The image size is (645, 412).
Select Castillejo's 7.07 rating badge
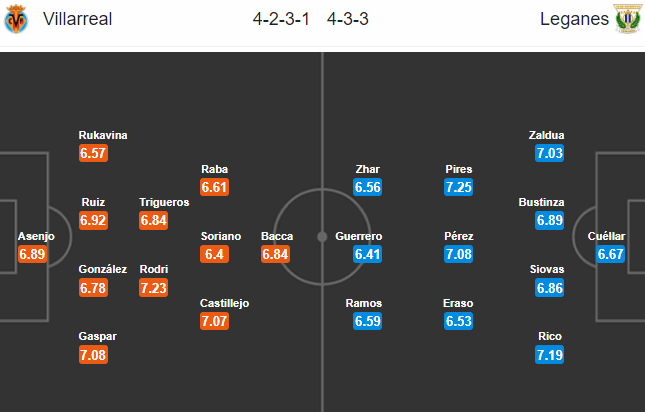pos(215,321)
